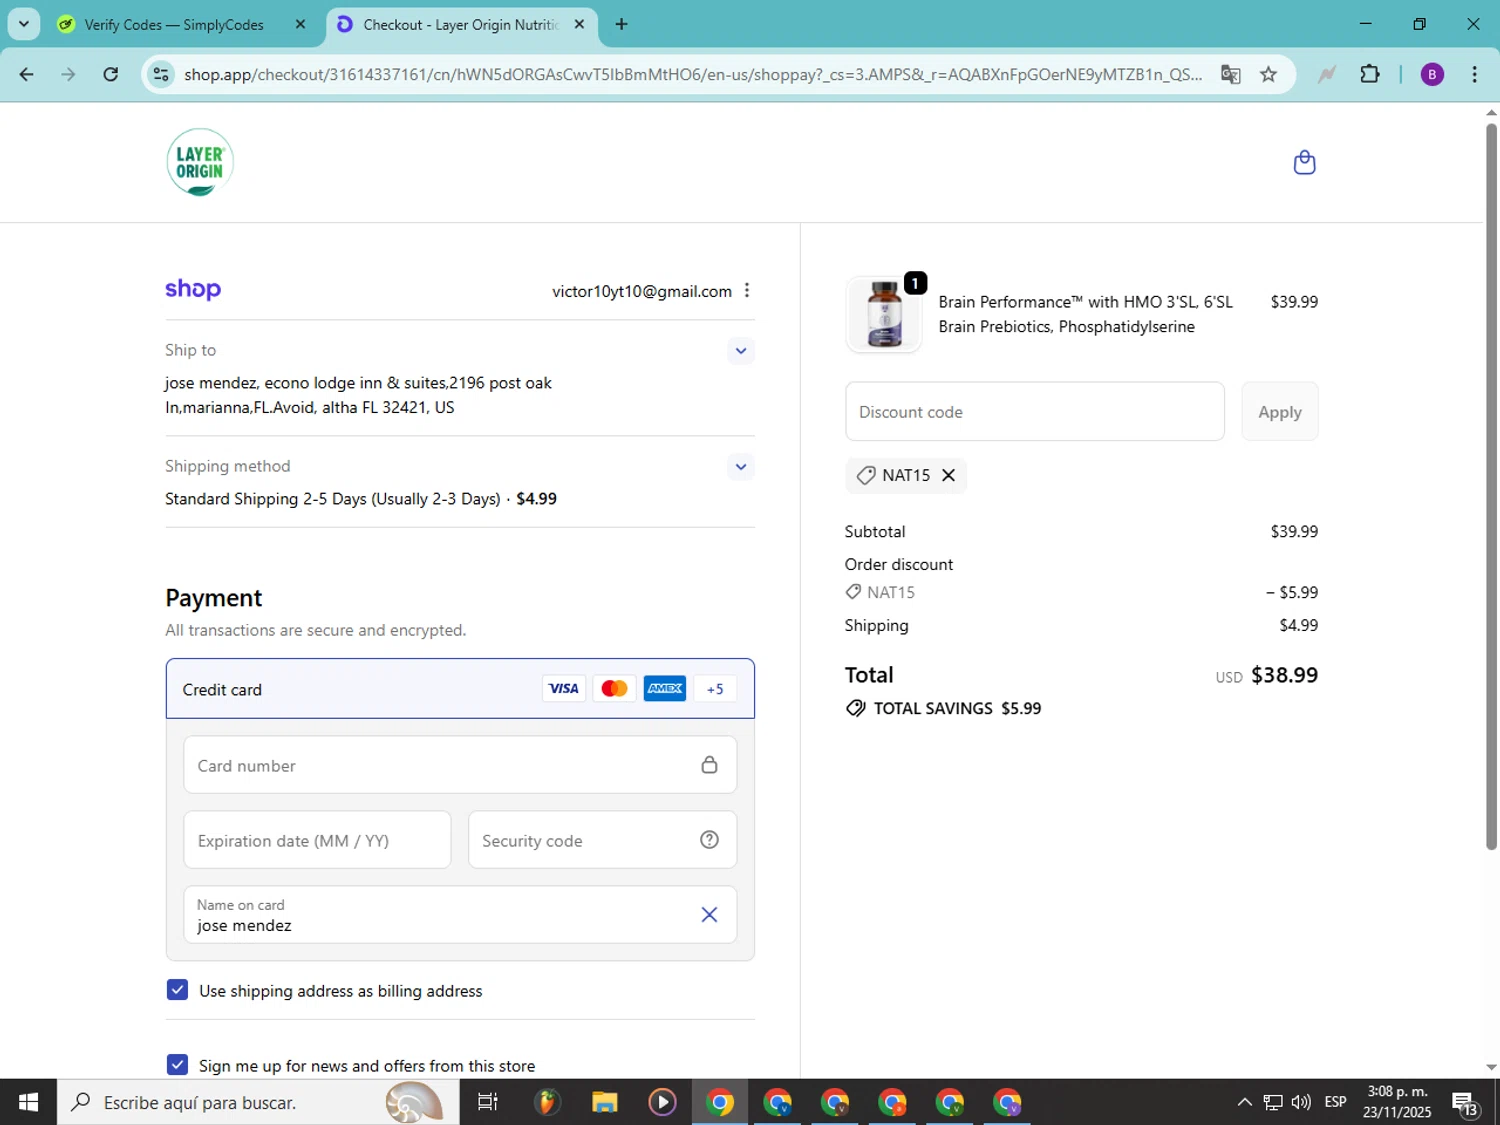
Task: Toggle use shipping address as billing
Action: click(177, 990)
